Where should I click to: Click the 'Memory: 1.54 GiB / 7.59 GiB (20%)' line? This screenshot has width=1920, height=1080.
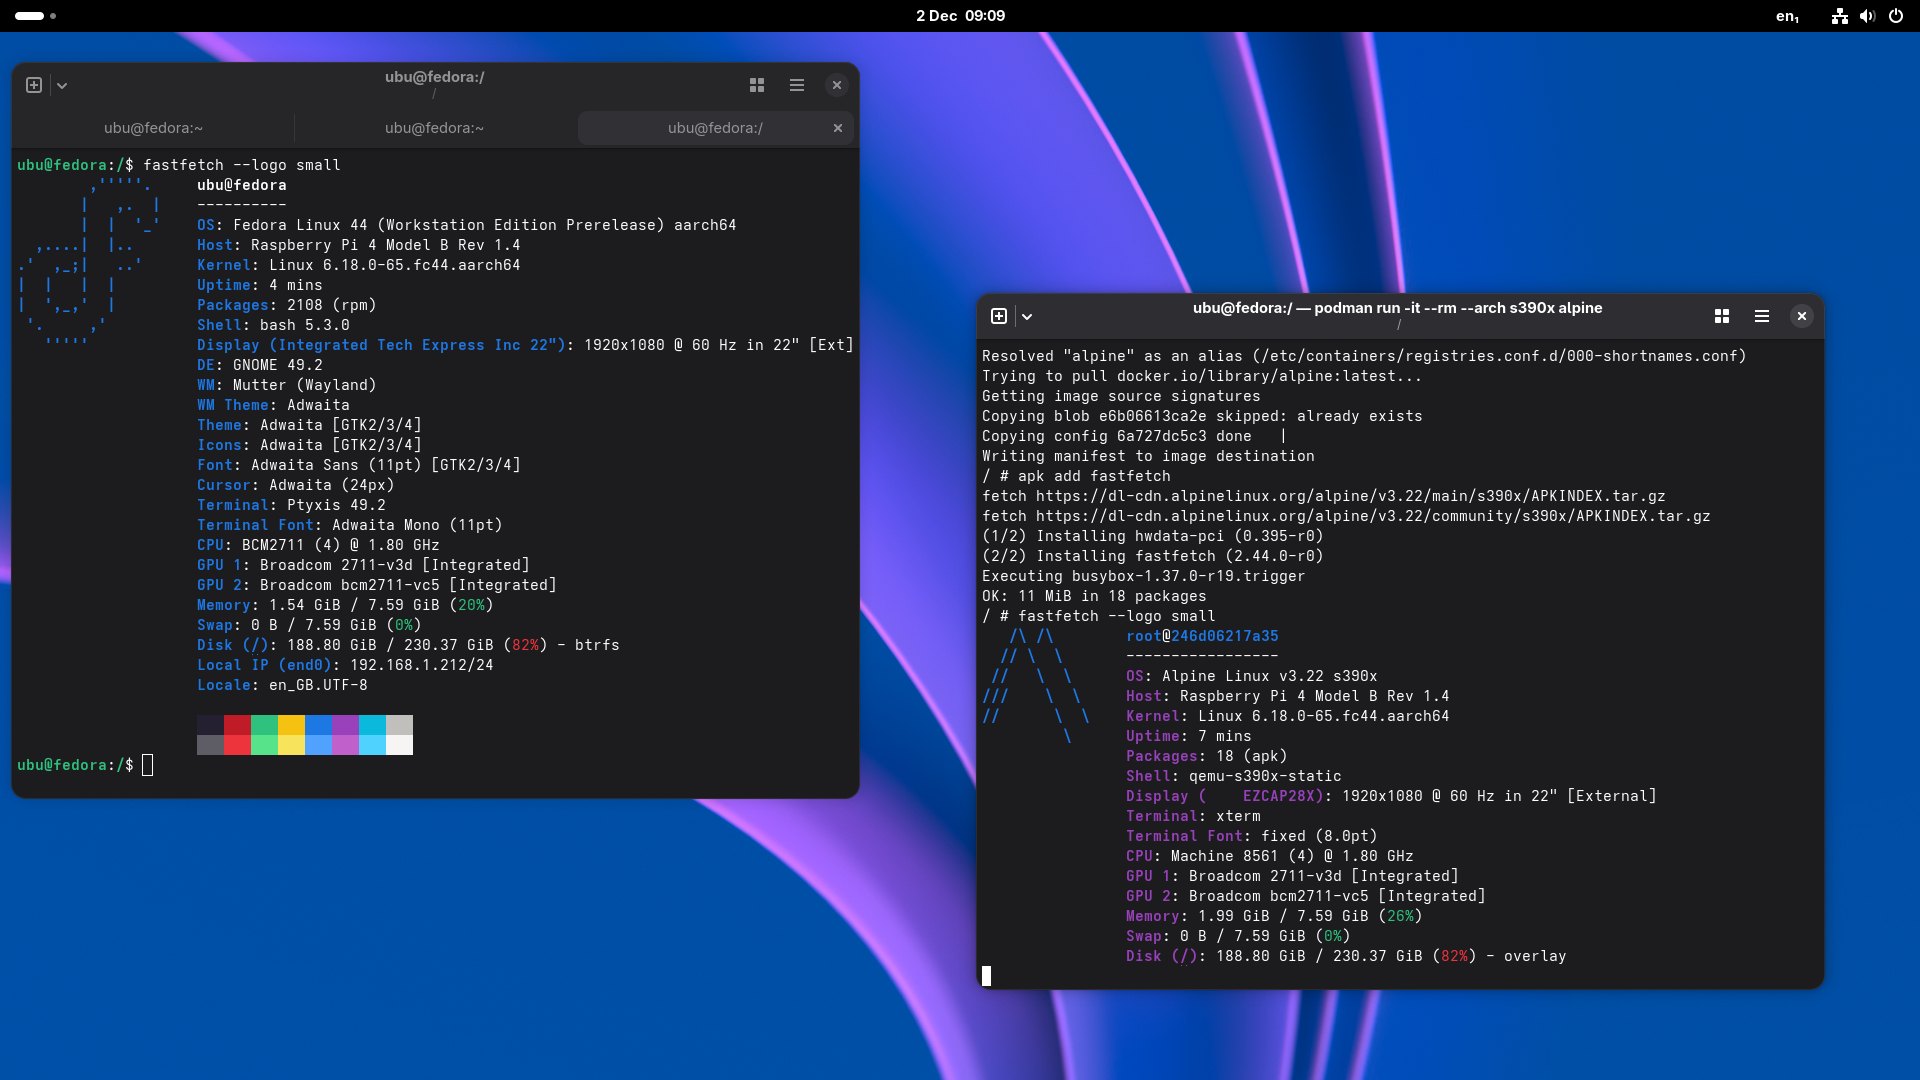(x=345, y=605)
